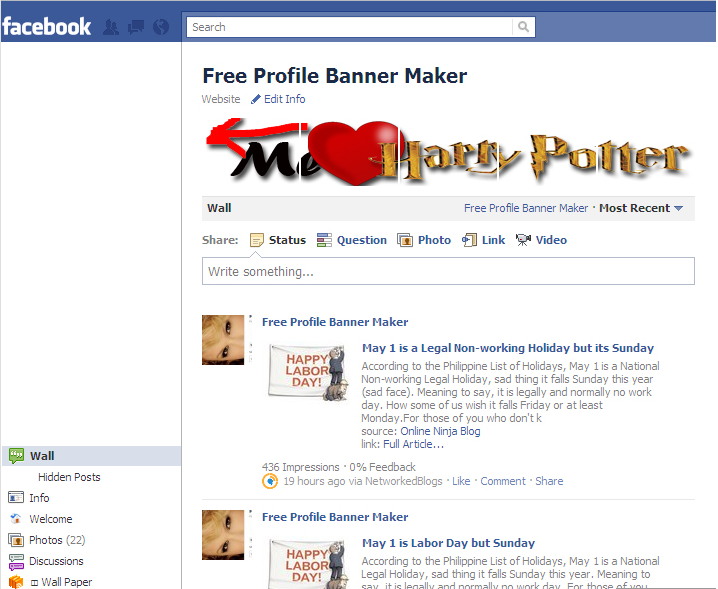
Task: Open friend requests icon in header
Action: [111, 27]
